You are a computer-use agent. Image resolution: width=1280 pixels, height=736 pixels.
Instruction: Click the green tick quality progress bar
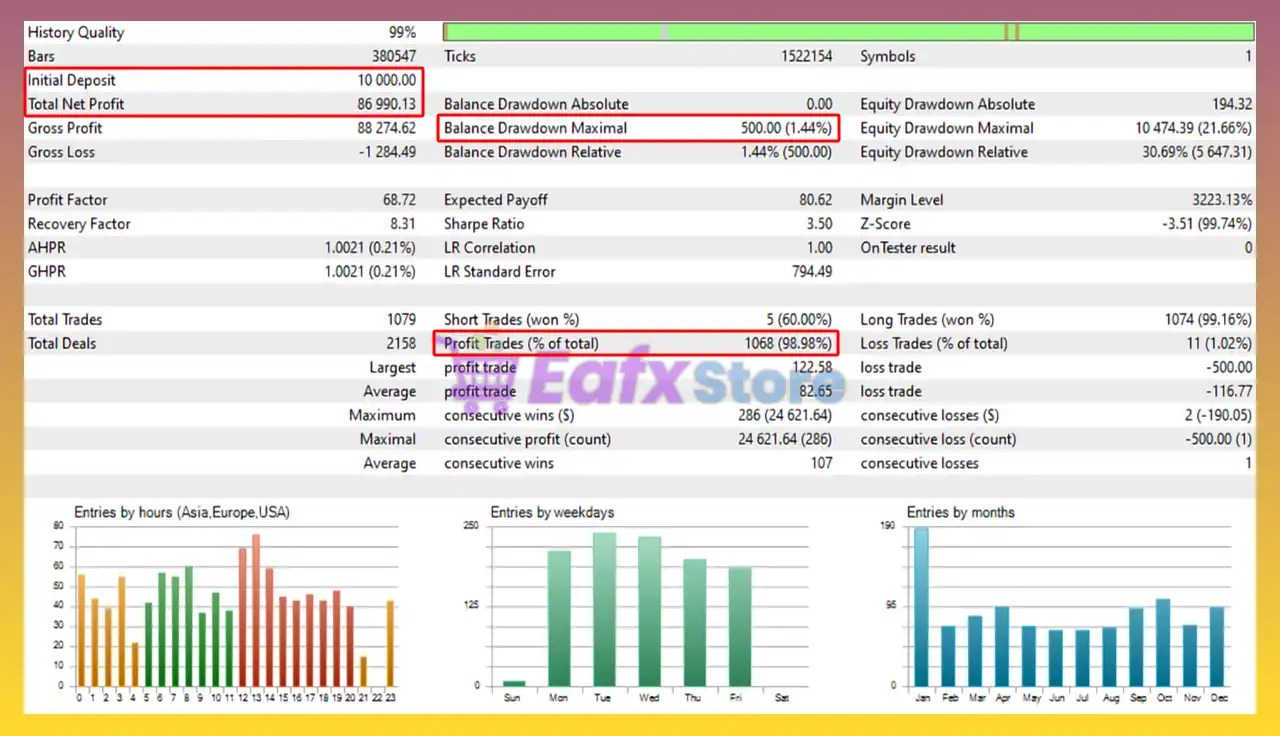tap(850, 30)
